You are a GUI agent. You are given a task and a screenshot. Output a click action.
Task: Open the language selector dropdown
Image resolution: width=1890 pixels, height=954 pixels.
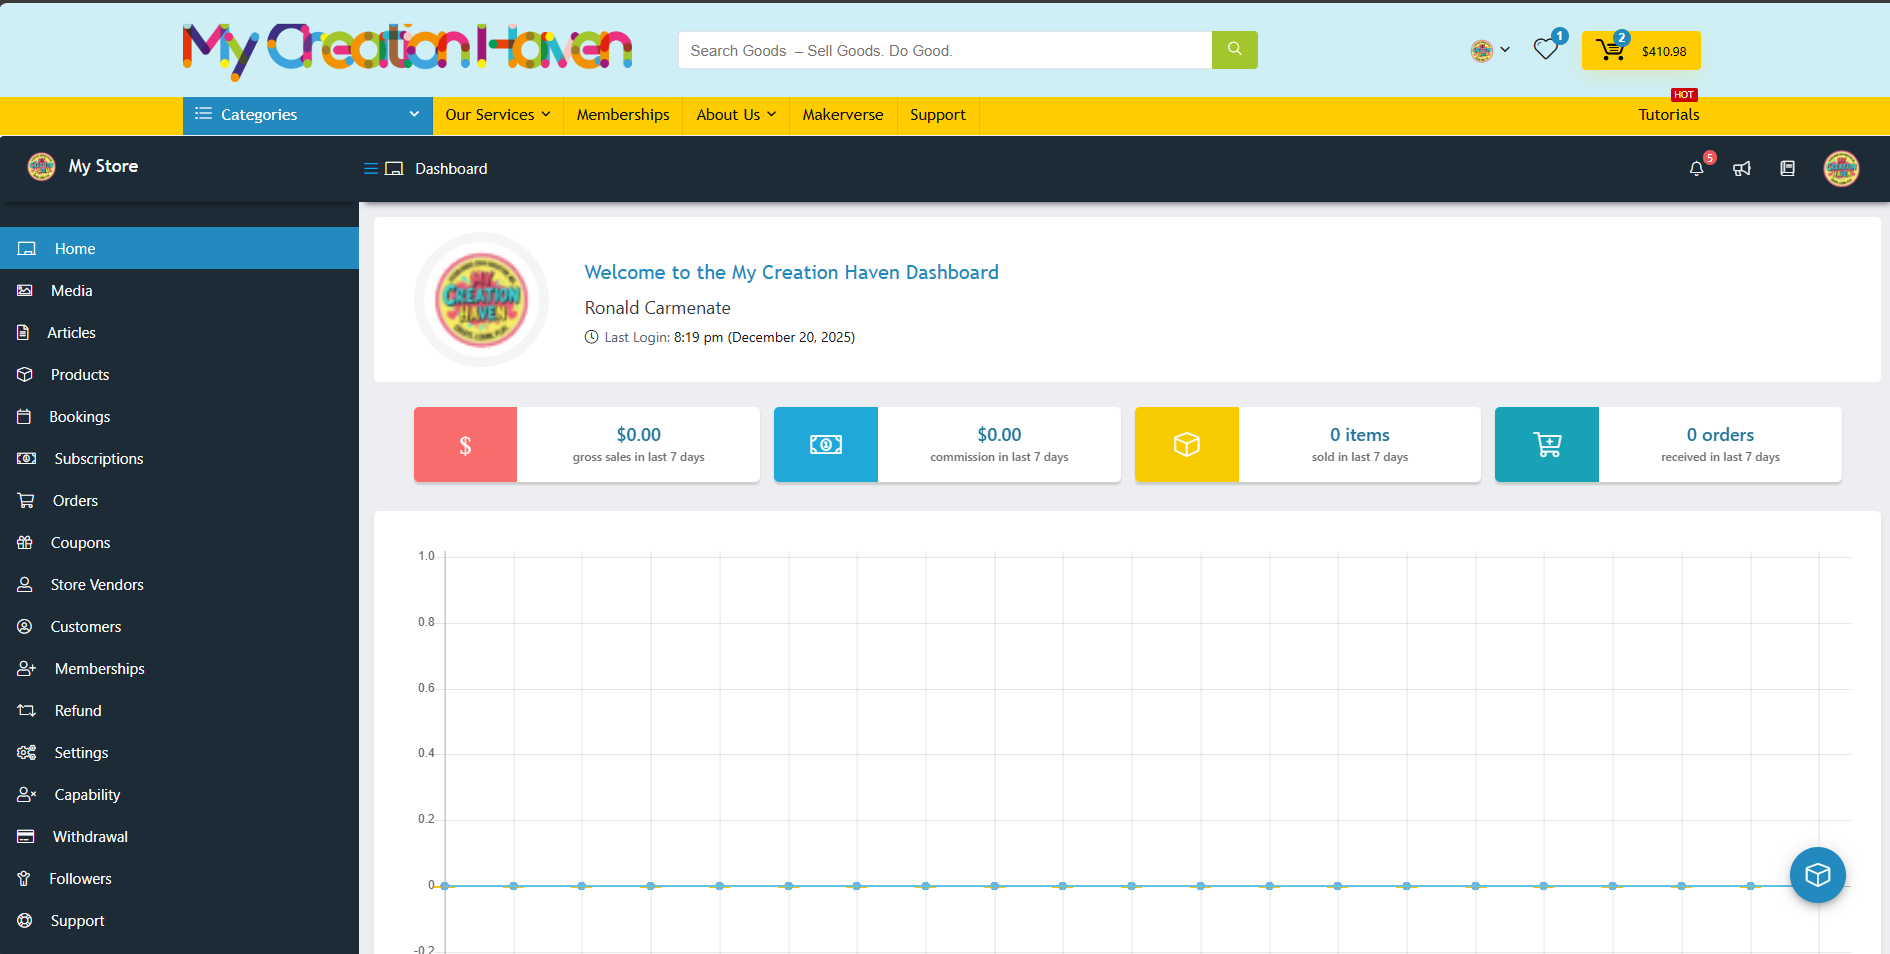(x=1490, y=50)
